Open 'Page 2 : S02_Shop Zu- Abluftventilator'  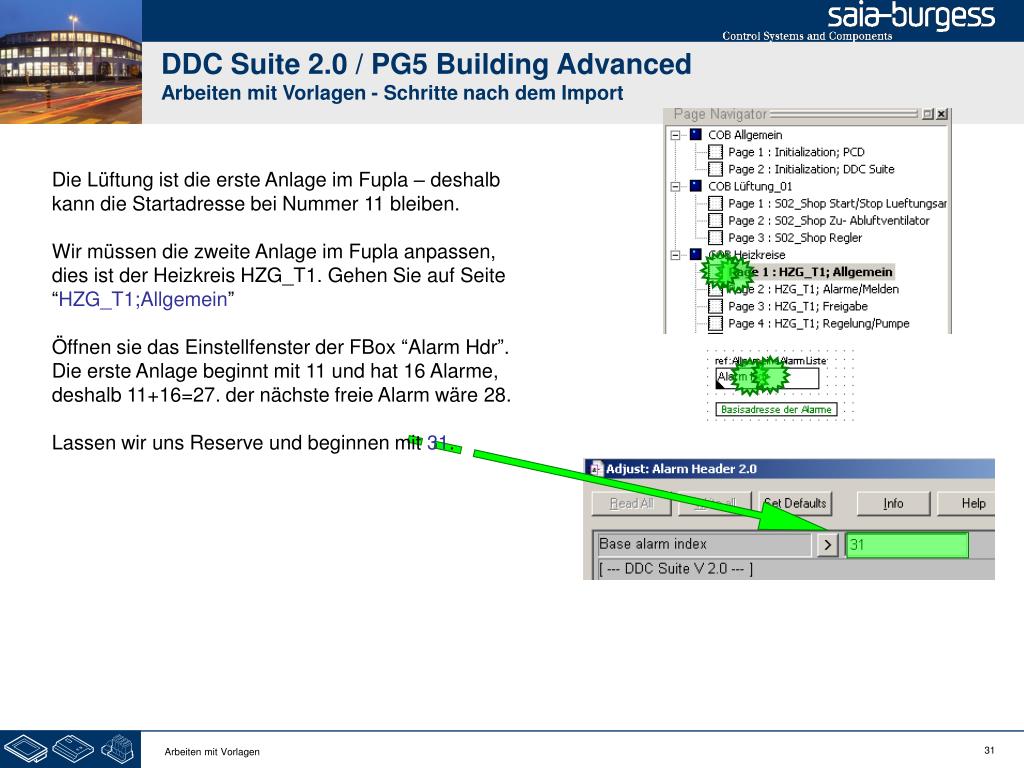(829, 221)
